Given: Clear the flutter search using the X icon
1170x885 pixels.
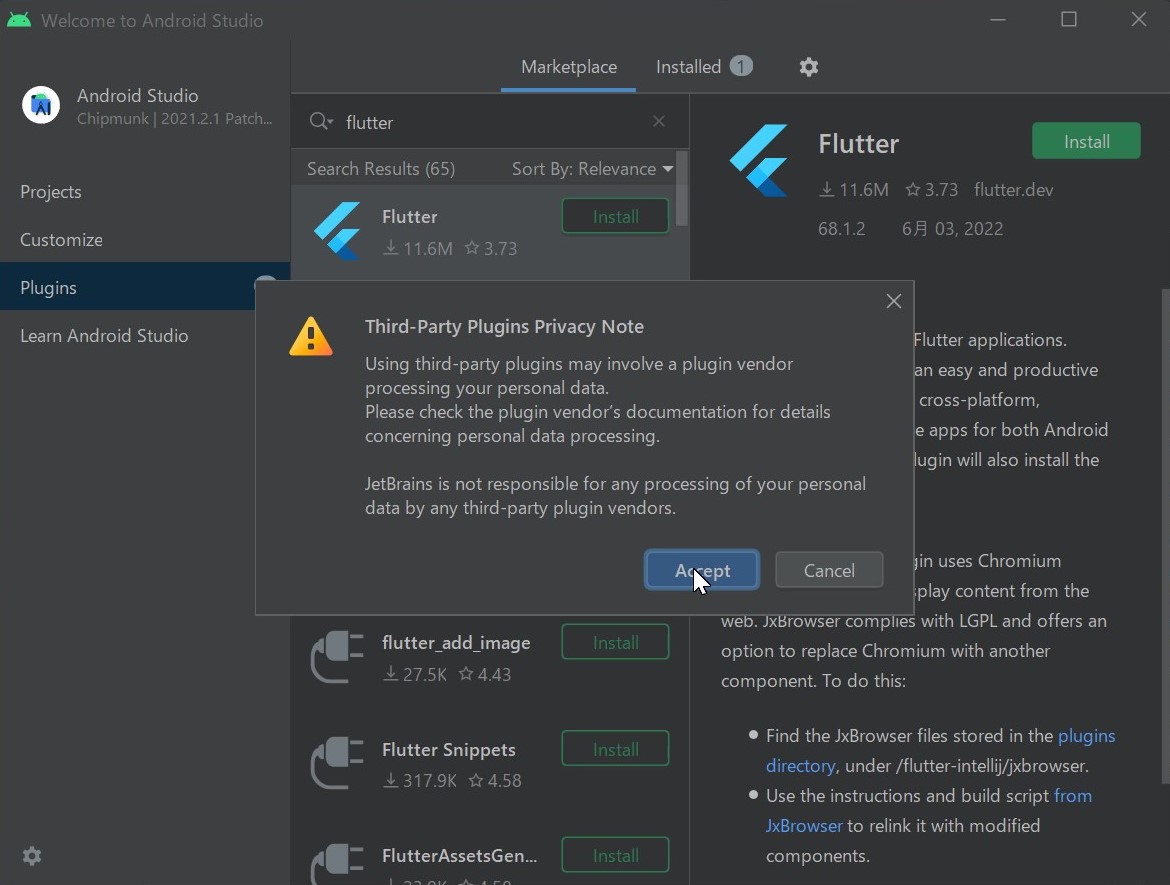Looking at the screenshot, I should [x=658, y=121].
